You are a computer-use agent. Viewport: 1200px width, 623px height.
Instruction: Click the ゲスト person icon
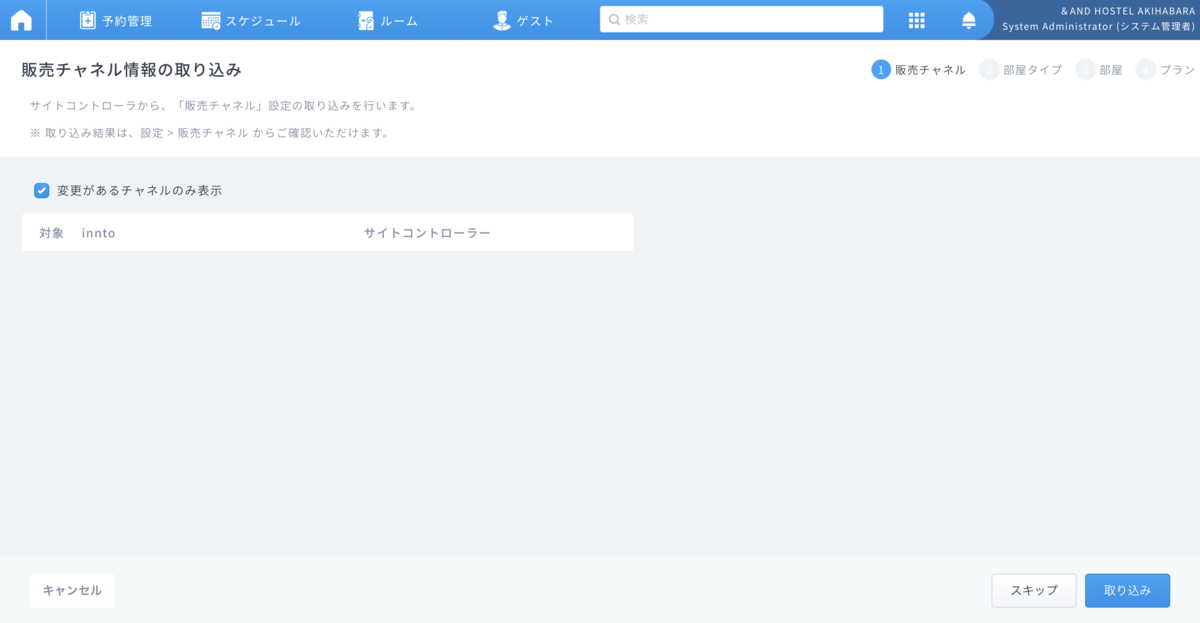[502, 20]
